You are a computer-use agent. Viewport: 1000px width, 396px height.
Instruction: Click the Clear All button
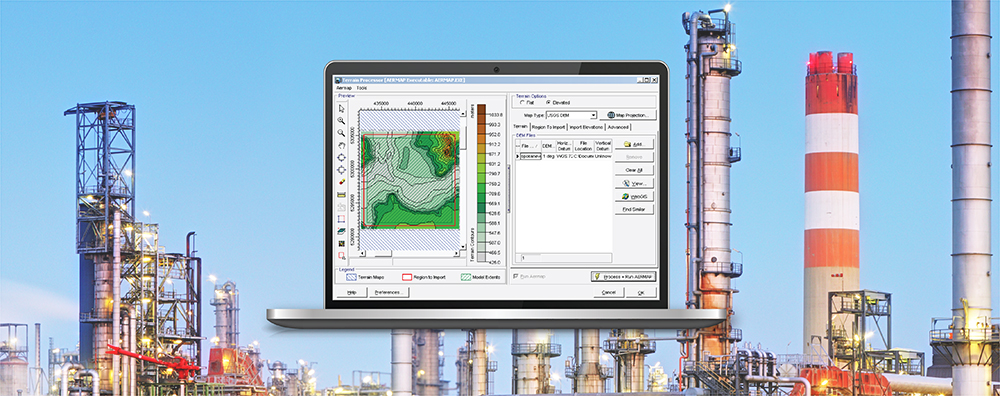[634, 170]
